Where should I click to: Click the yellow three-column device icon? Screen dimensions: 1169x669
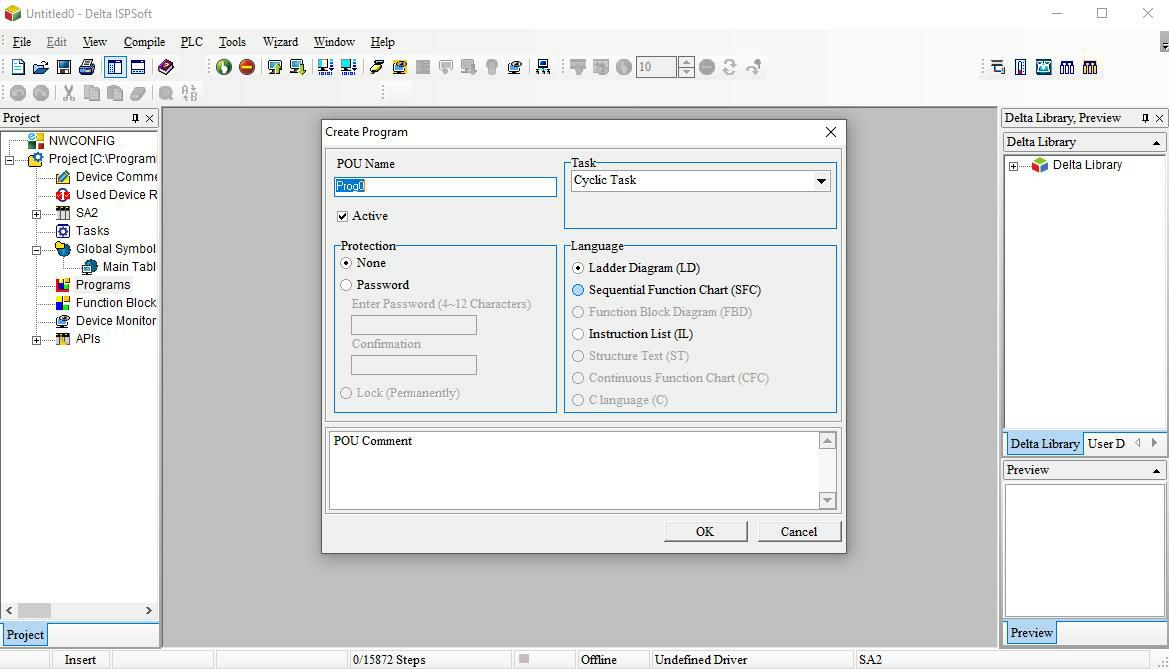point(1090,67)
